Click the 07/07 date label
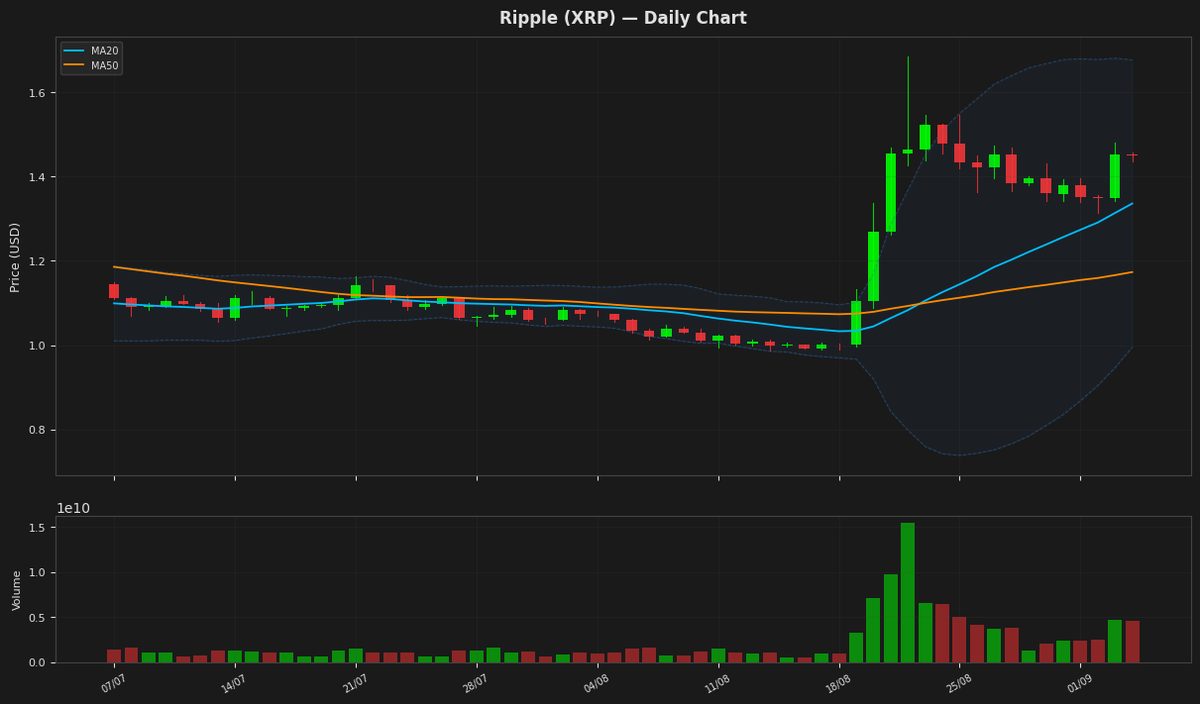Image resolution: width=1200 pixels, height=704 pixels. (113, 684)
